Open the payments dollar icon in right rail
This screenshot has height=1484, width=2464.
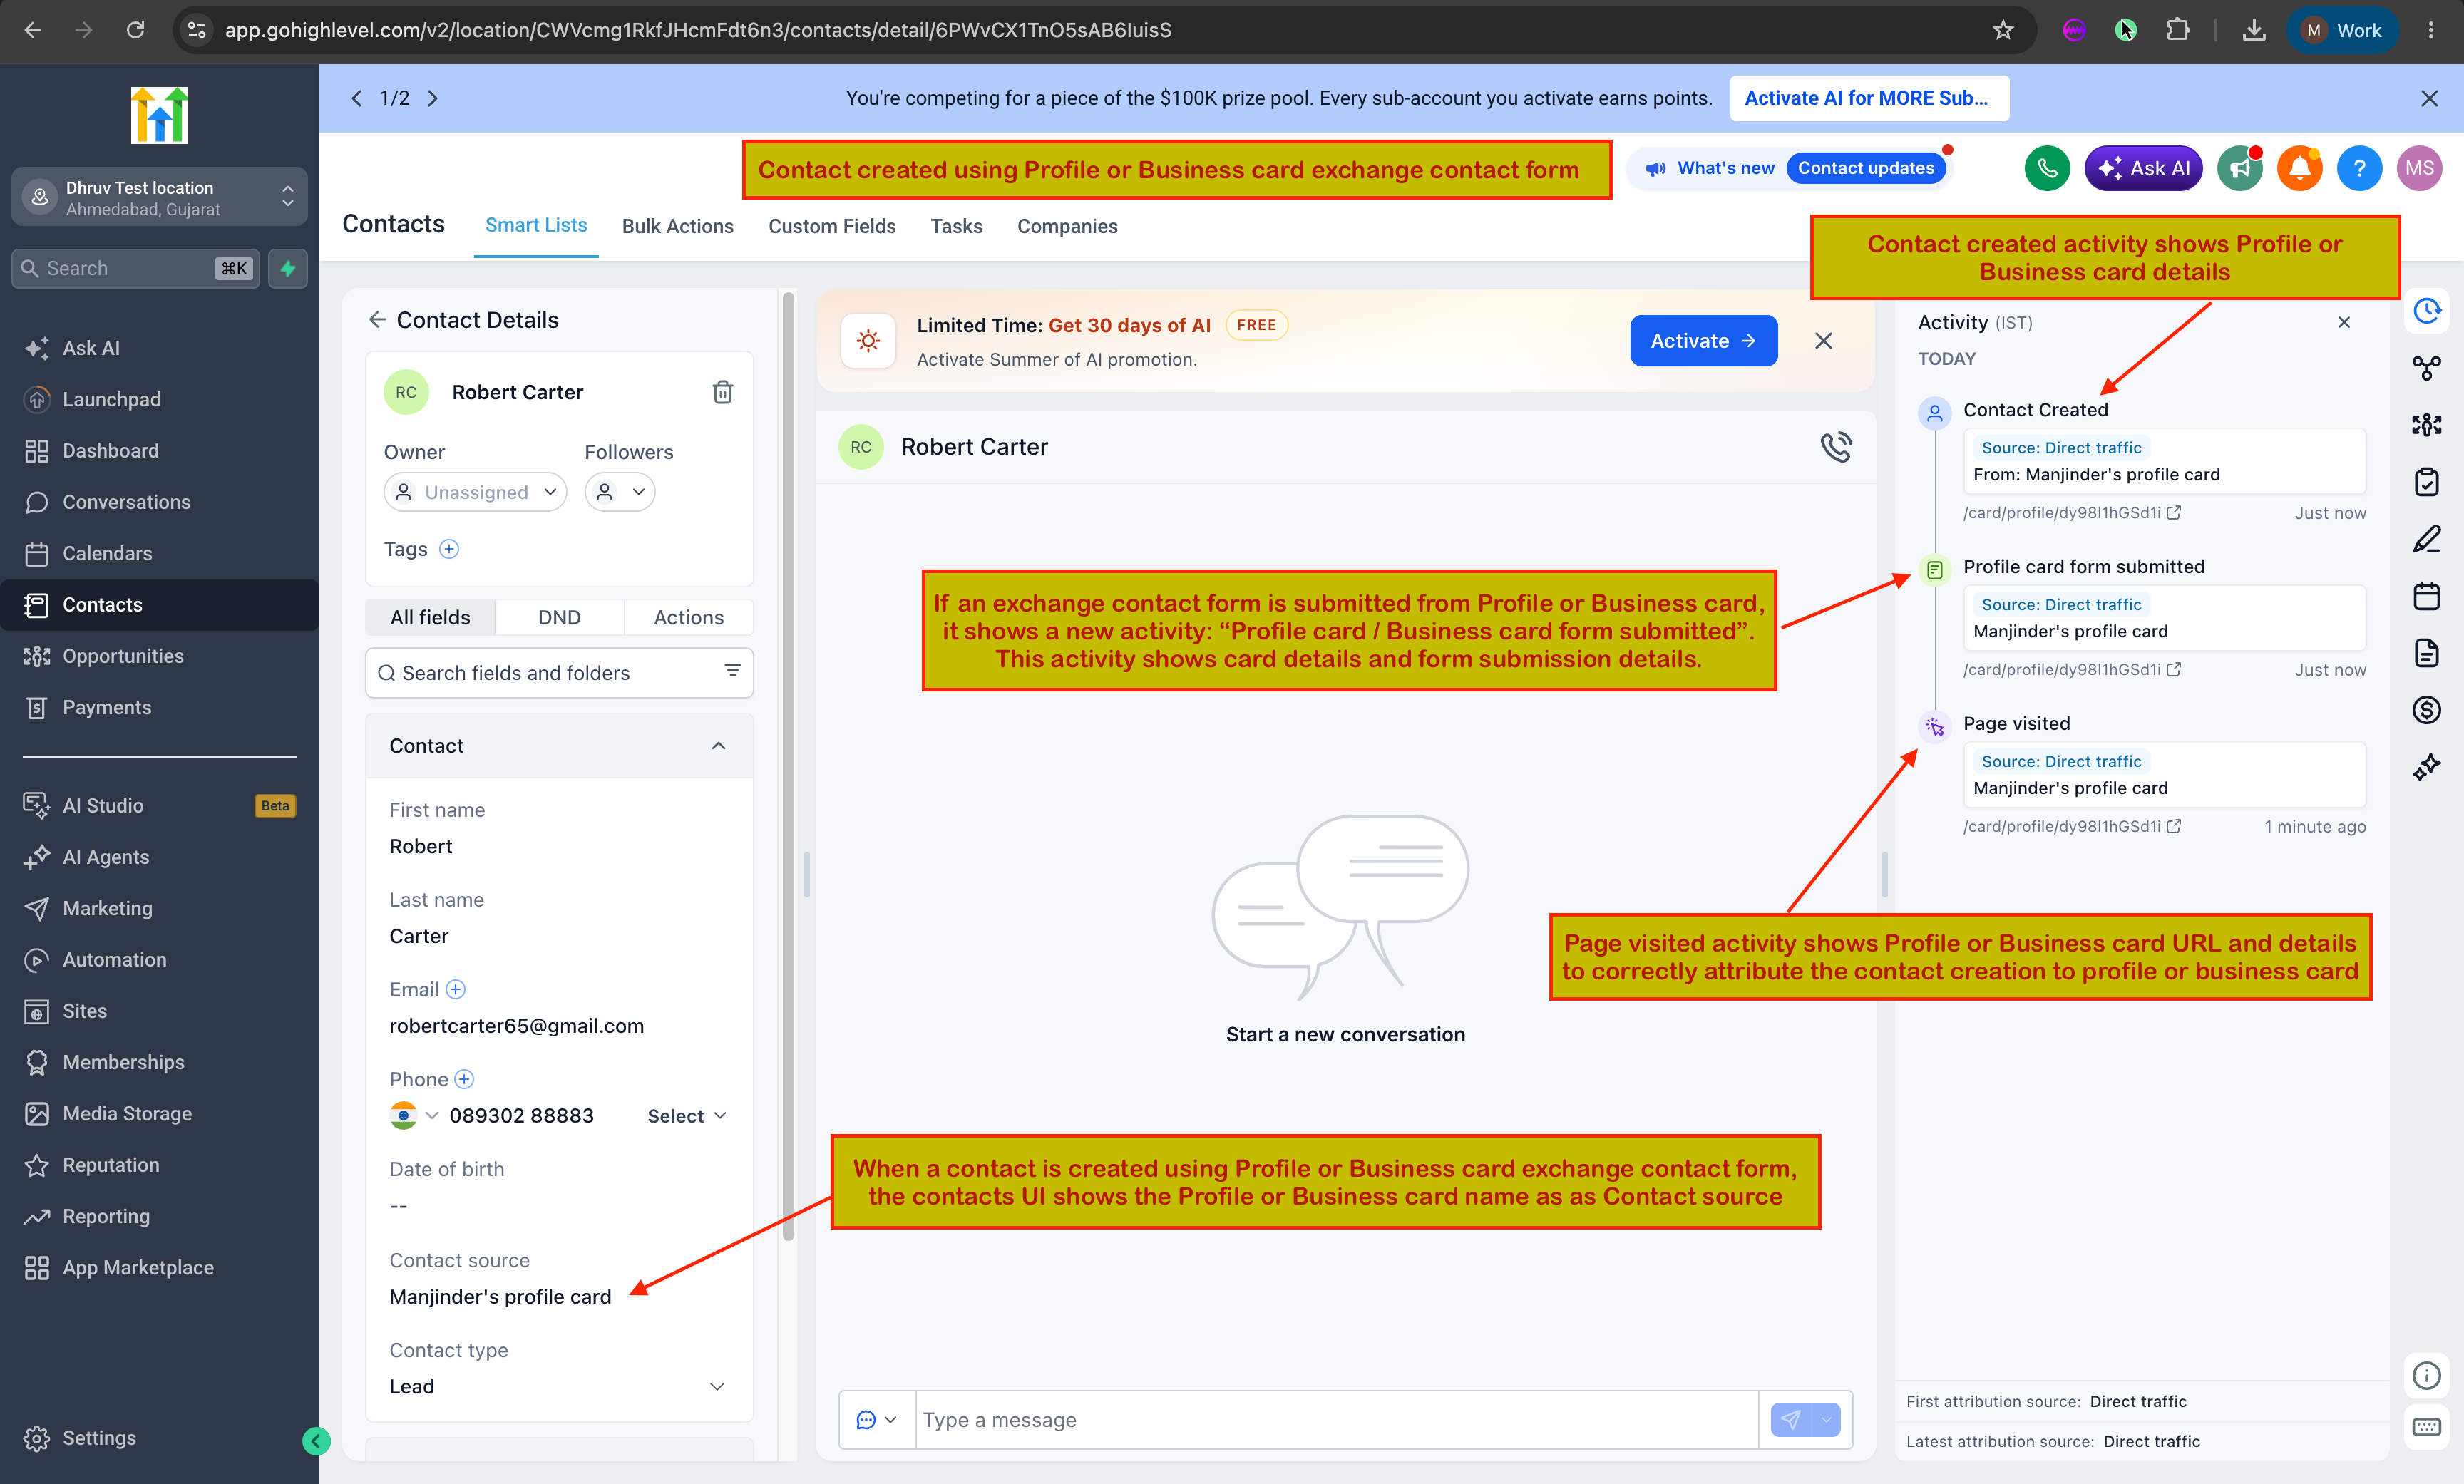click(x=2426, y=710)
